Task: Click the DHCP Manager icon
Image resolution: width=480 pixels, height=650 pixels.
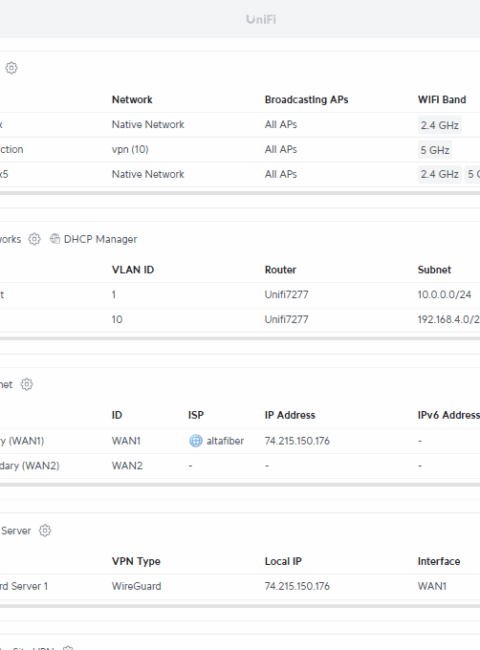Action: 55,239
